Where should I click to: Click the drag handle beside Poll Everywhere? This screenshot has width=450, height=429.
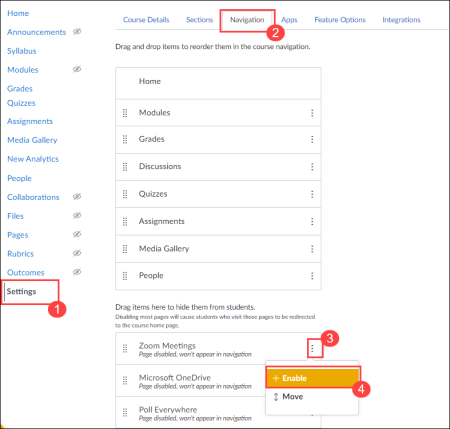click(x=125, y=413)
